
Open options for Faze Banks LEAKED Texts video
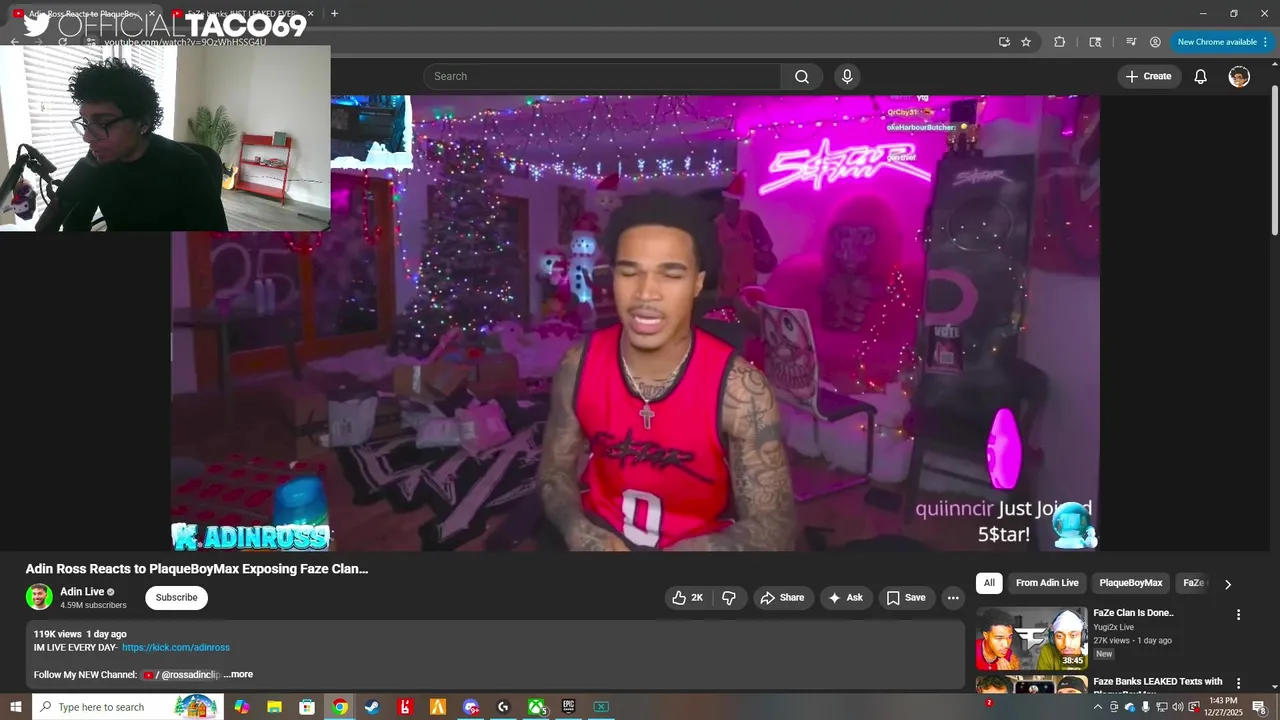coord(1238,684)
